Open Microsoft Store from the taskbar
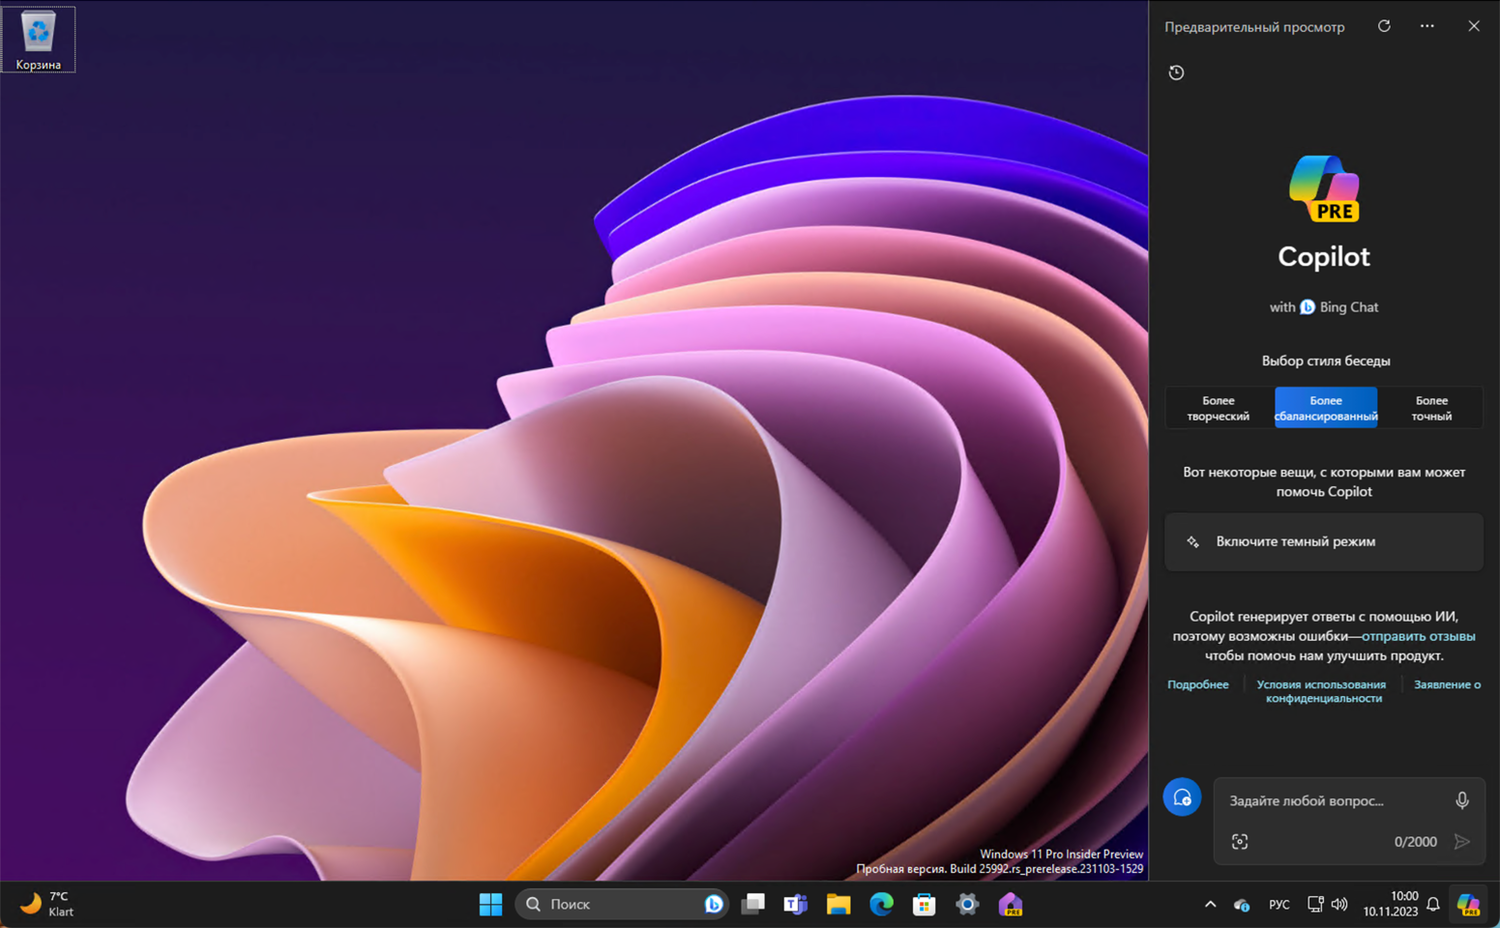The image size is (1500, 928). 924,905
